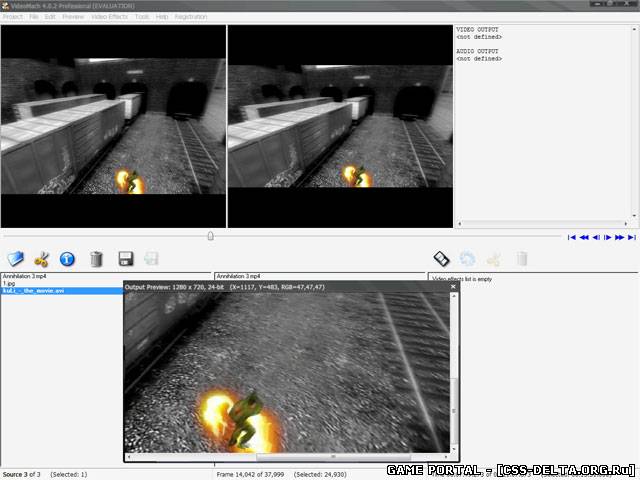Close the Output Preview window
This screenshot has height=480, width=640.
pyautogui.click(x=453, y=287)
